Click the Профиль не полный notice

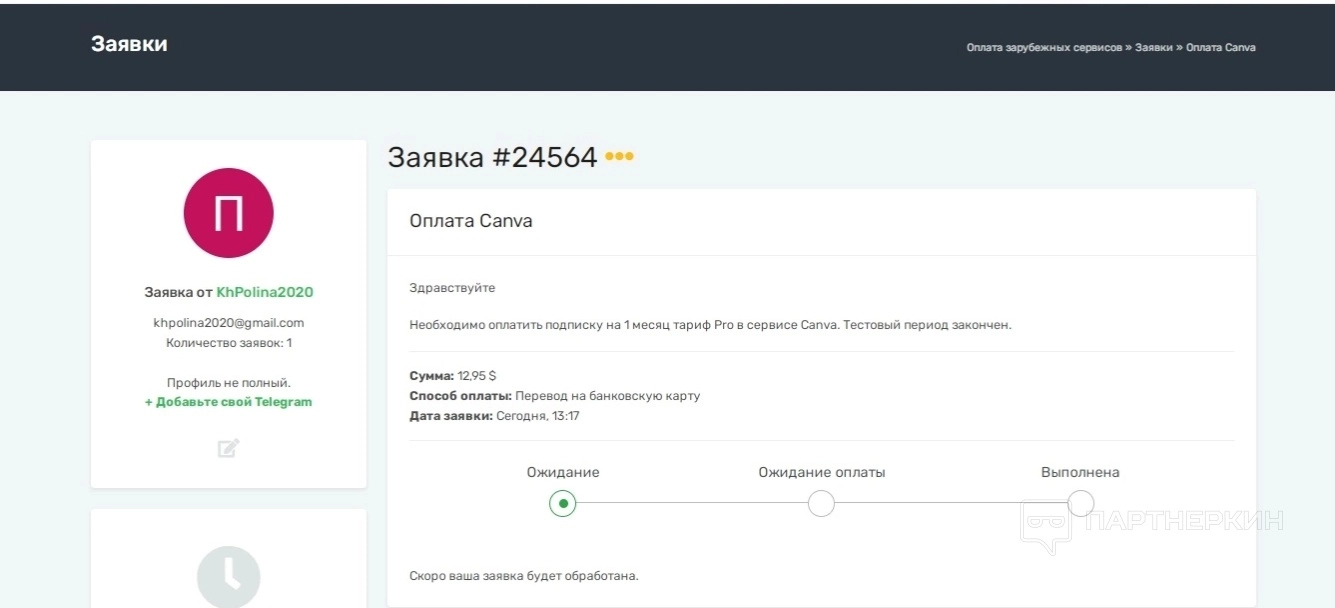pos(229,383)
